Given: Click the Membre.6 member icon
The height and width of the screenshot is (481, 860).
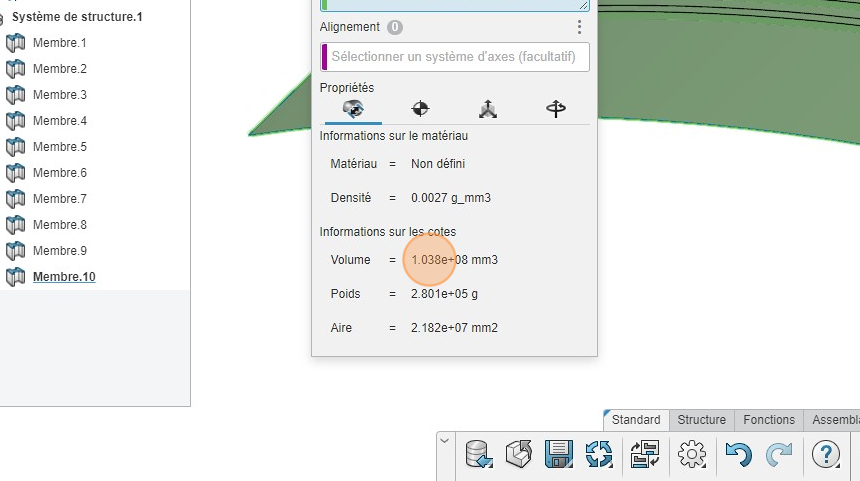Looking at the screenshot, I should point(15,173).
